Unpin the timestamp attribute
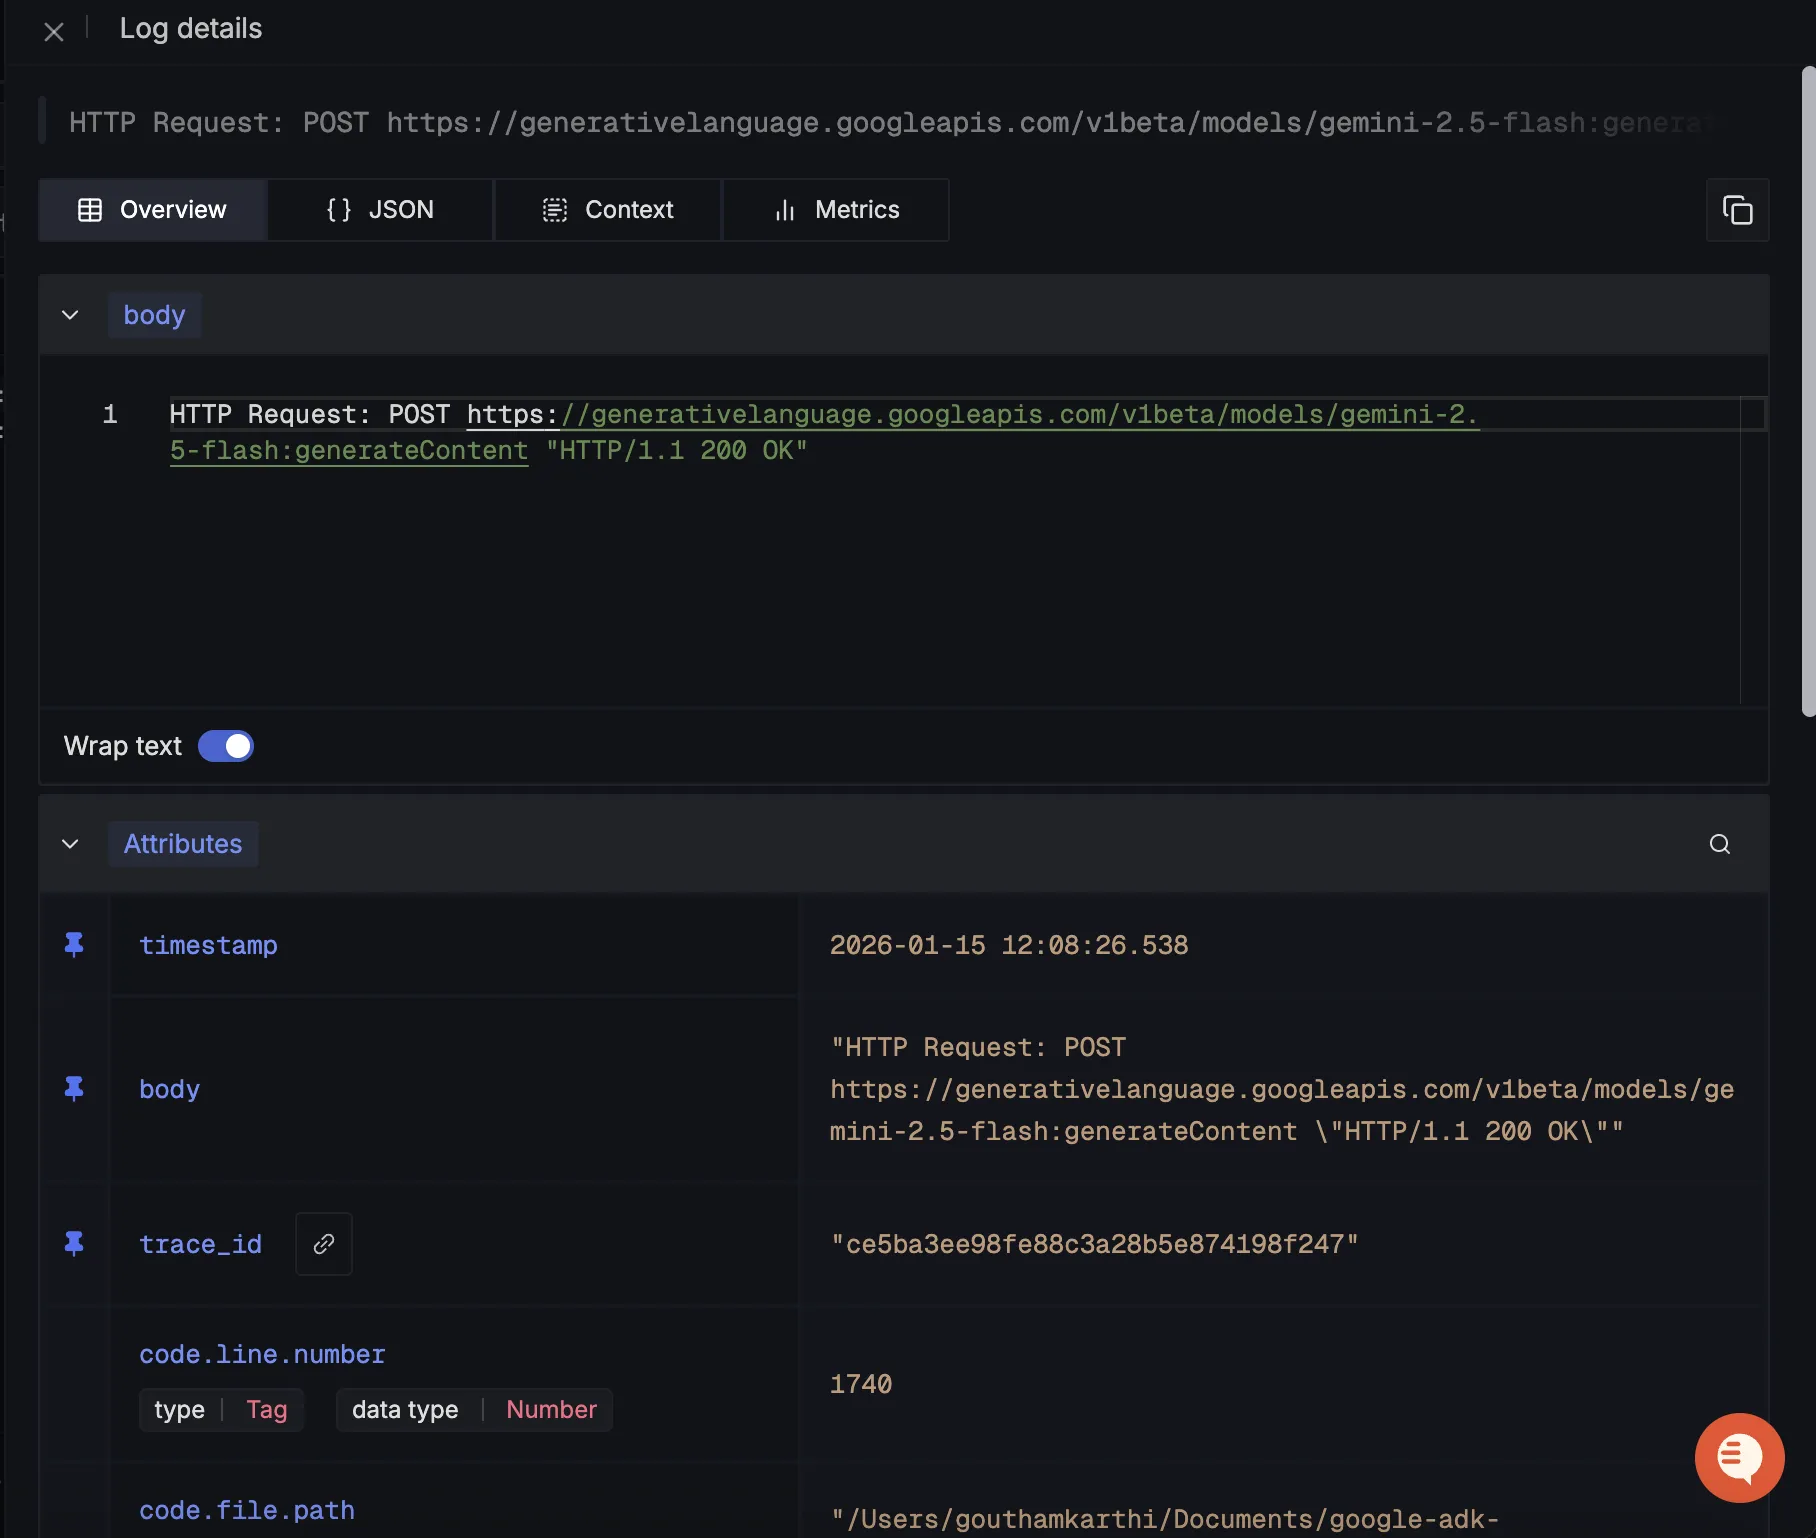Viewport: 1816px width, 1538px height. (x=74, y=945)
